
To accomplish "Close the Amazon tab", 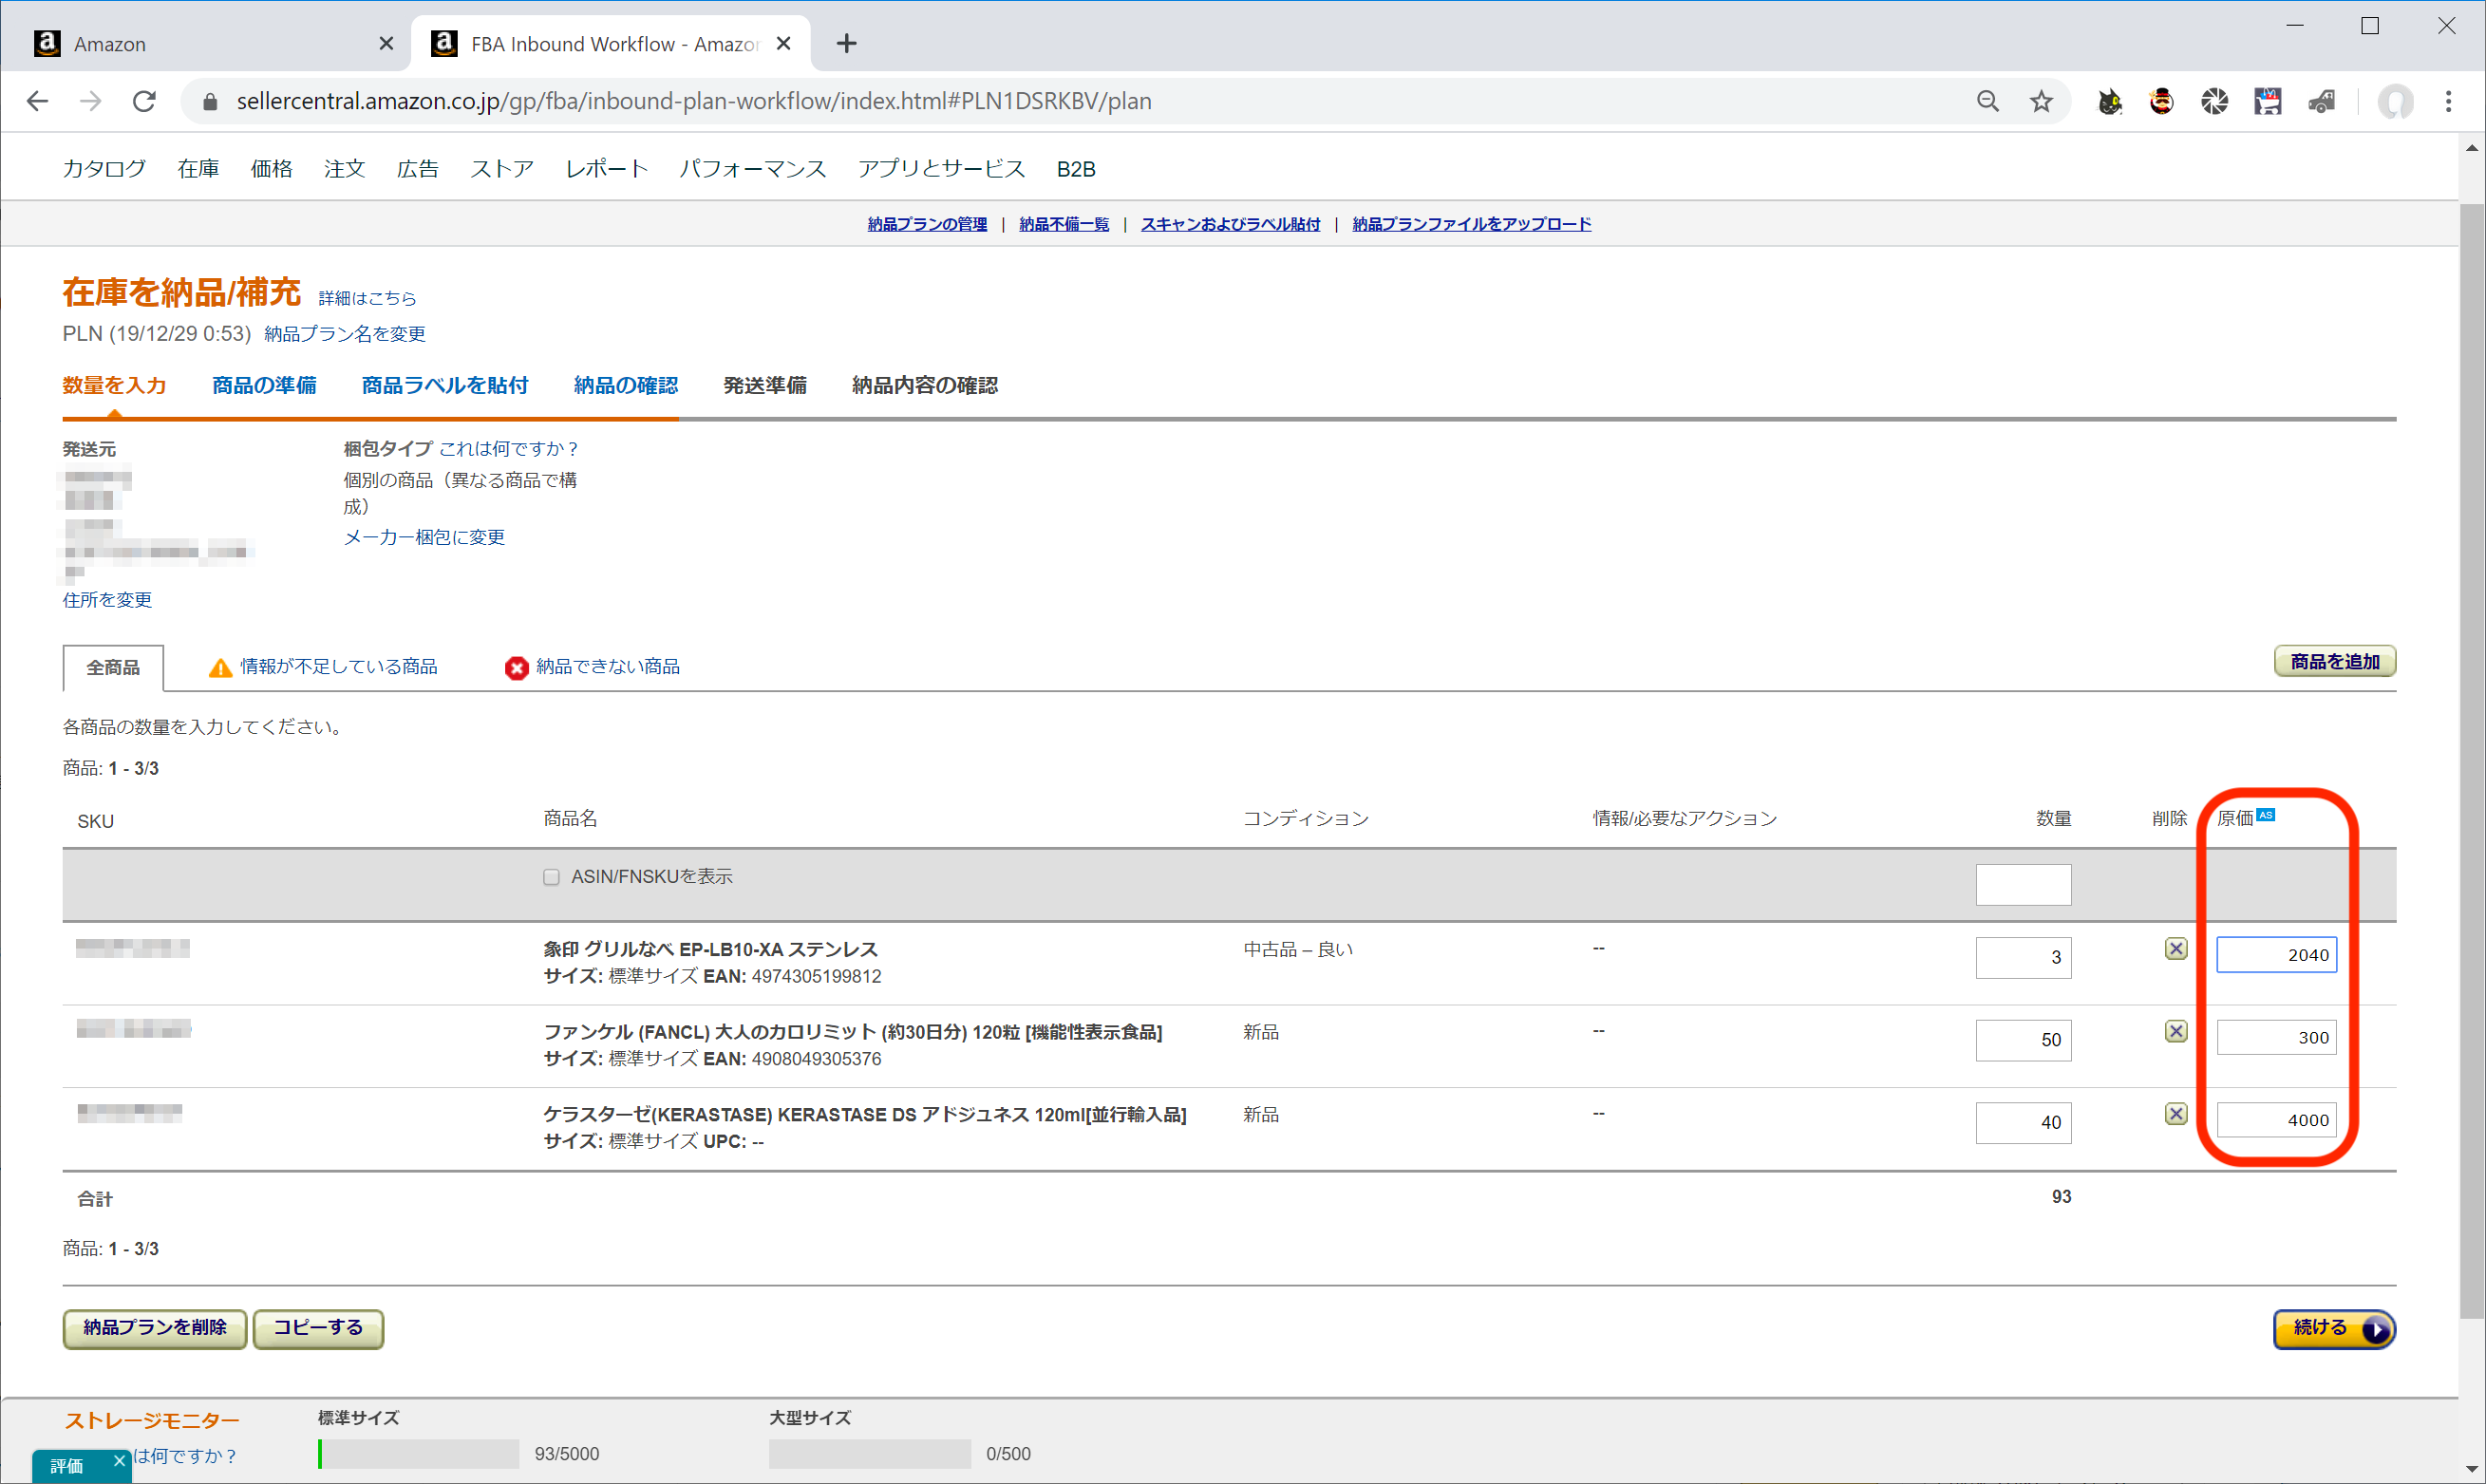I will point(386,43).
